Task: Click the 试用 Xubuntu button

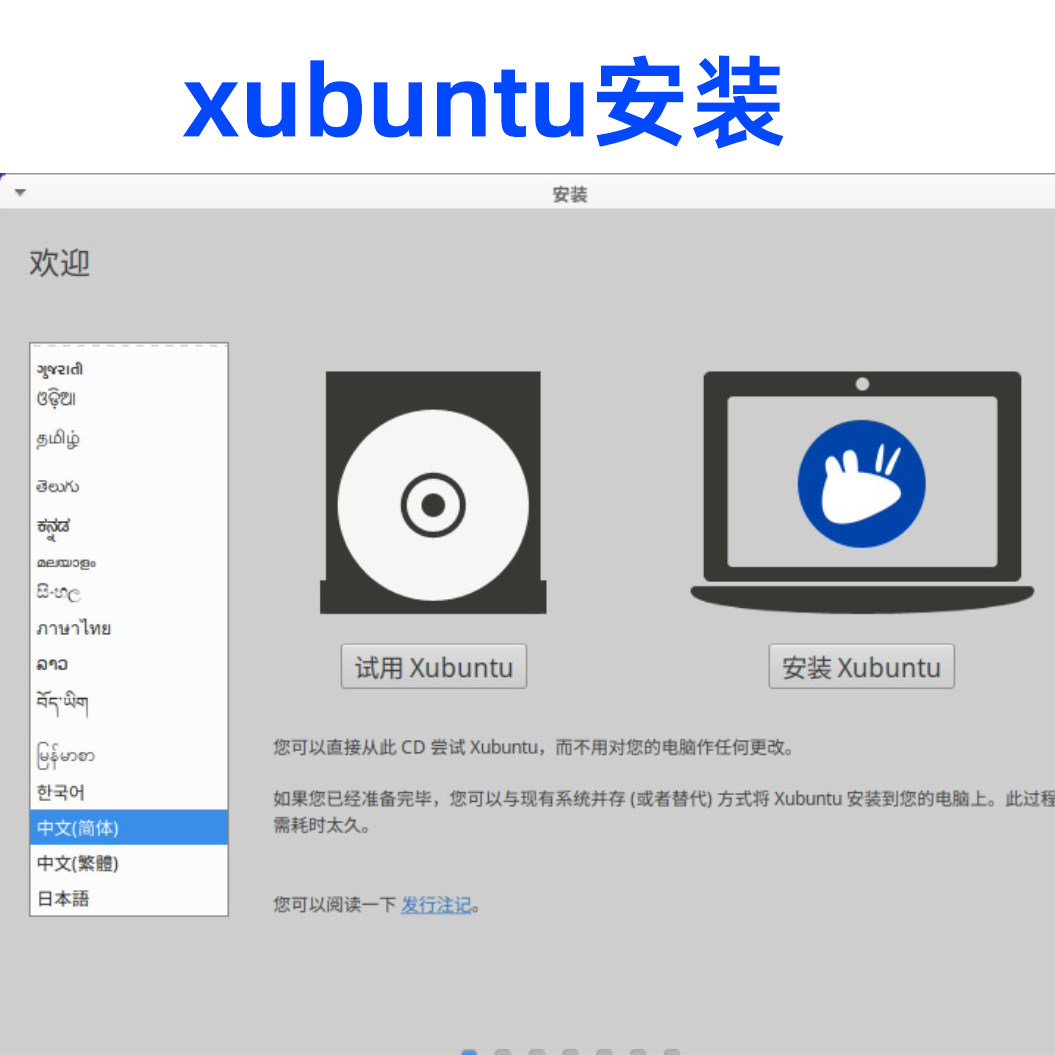Action: pyautogui.click(x=433, y=667)
